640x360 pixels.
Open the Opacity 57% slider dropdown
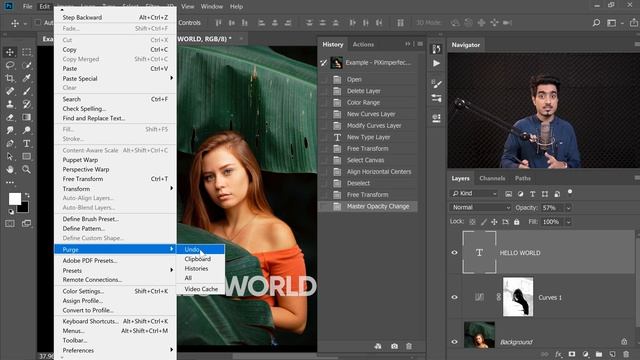(x=568, y=208)
